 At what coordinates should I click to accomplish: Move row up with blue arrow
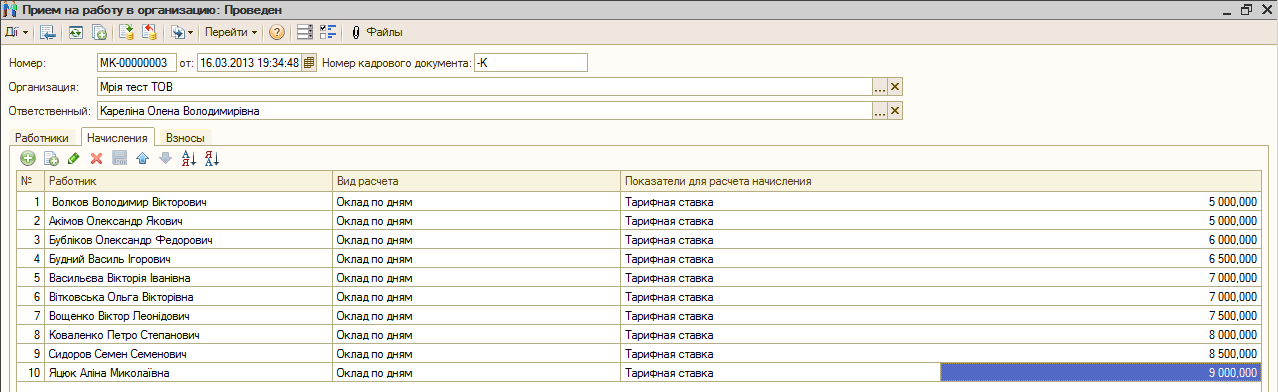[x=142, y=158]
